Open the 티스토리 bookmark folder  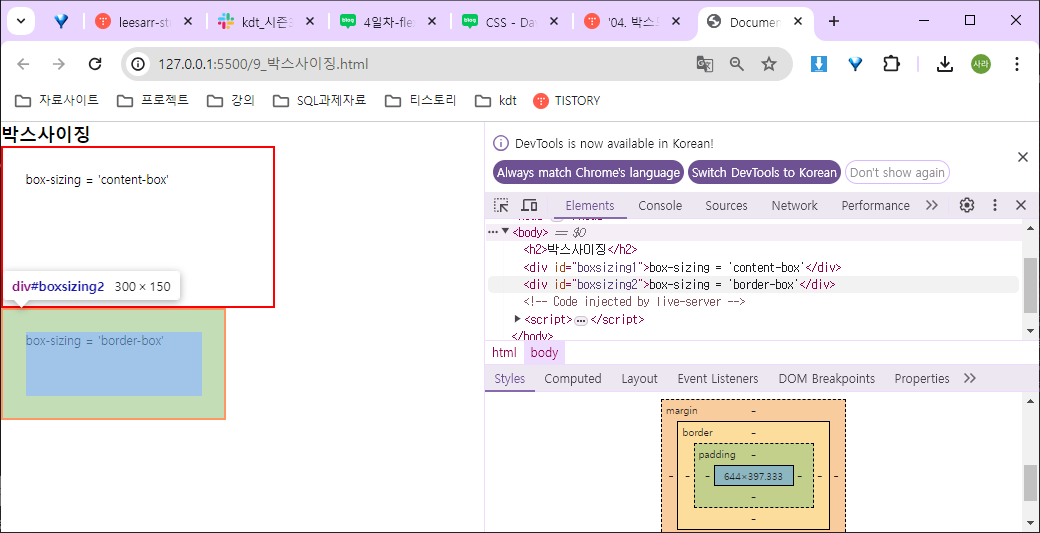pyautogui.click(x=421, y=101)
